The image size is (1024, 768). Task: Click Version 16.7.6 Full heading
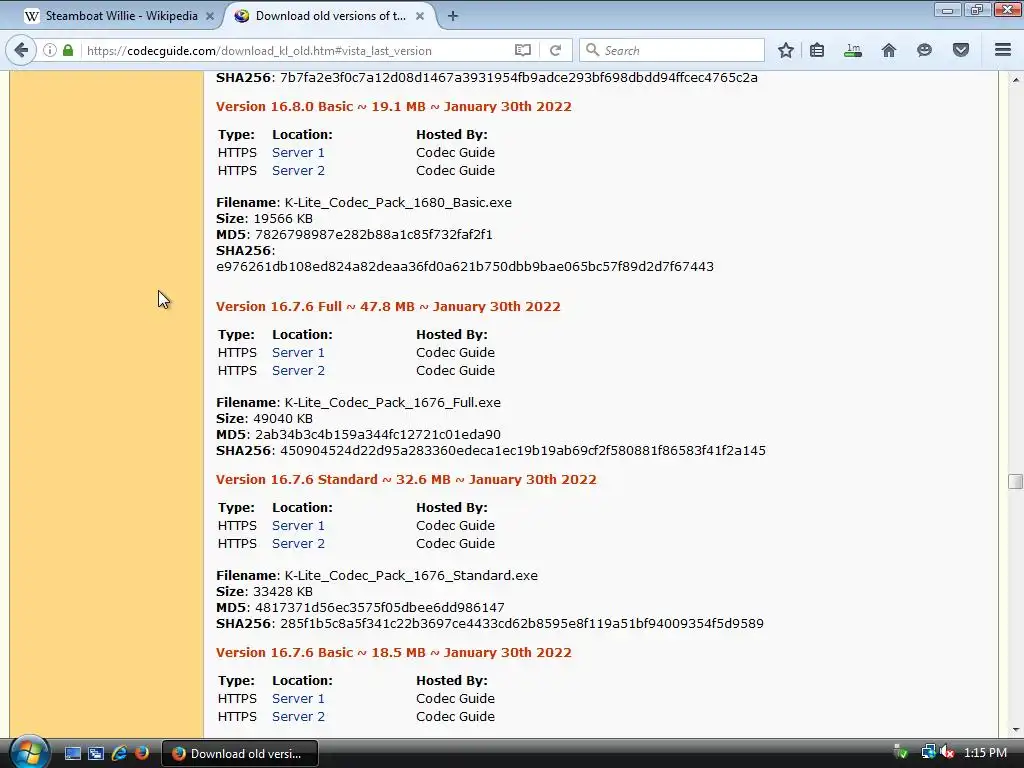point(389,306)
